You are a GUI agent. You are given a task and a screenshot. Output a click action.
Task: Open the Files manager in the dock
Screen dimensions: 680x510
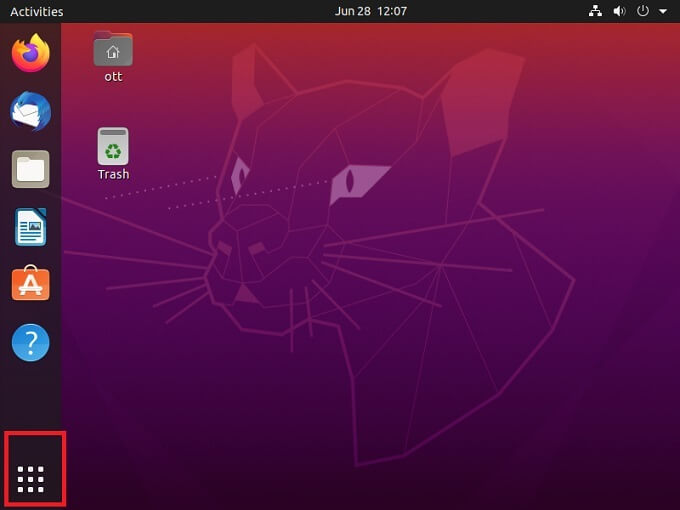coord(30,169)
